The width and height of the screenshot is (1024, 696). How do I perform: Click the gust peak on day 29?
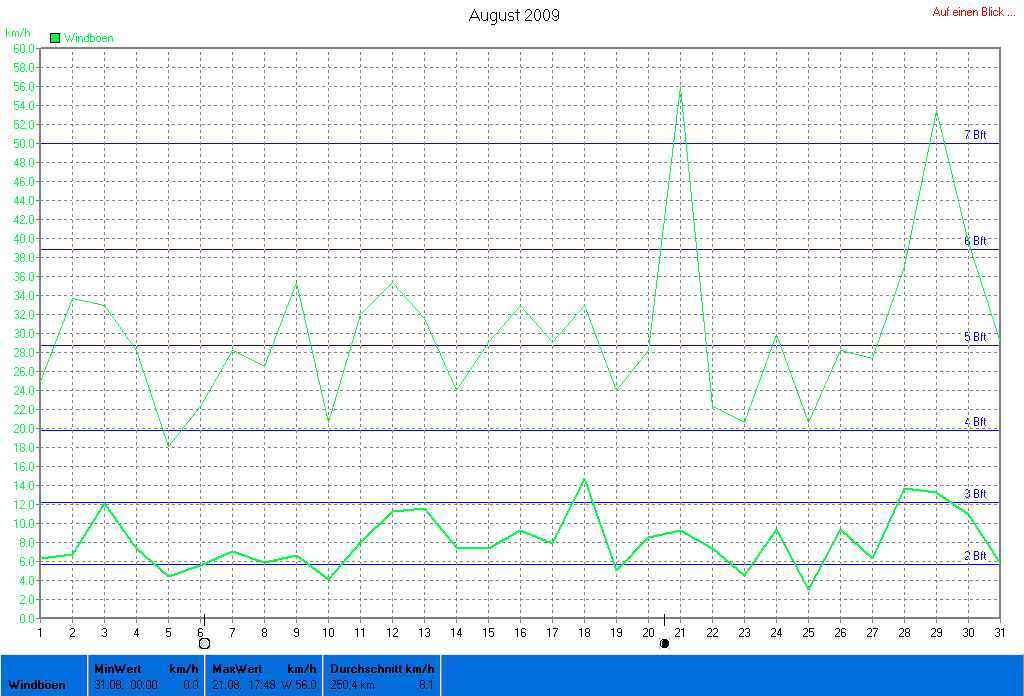point(936,112)
